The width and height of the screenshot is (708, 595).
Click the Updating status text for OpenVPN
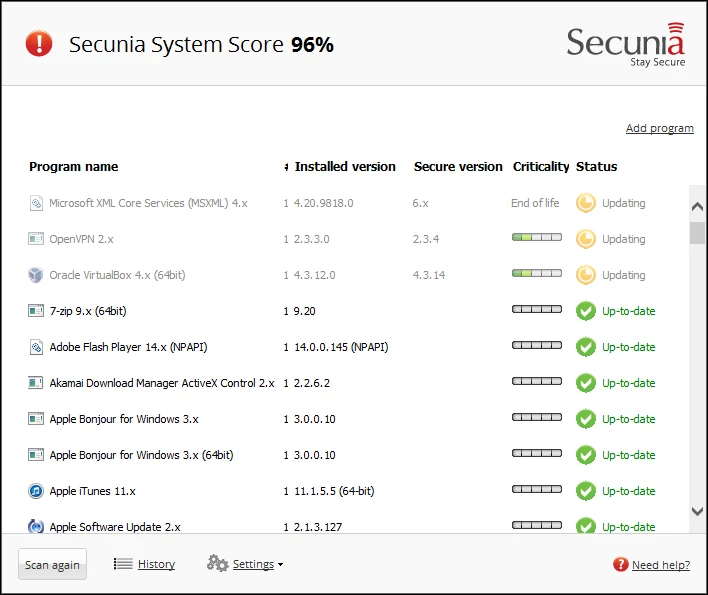click(624, 239)
